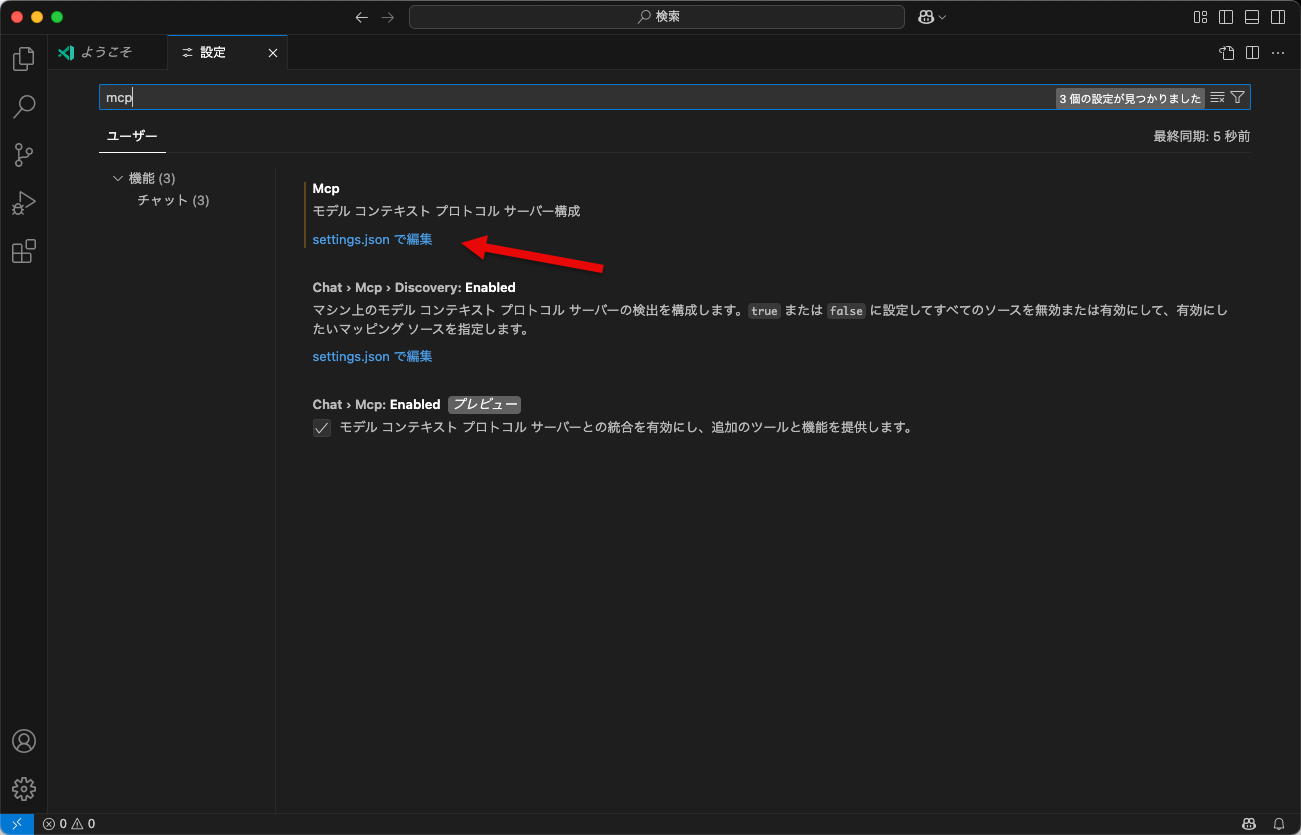The width and height of the screenshot is (1301, 835).
Task: Open the Accounts menu icon
Action: click(x=24, y=741)
